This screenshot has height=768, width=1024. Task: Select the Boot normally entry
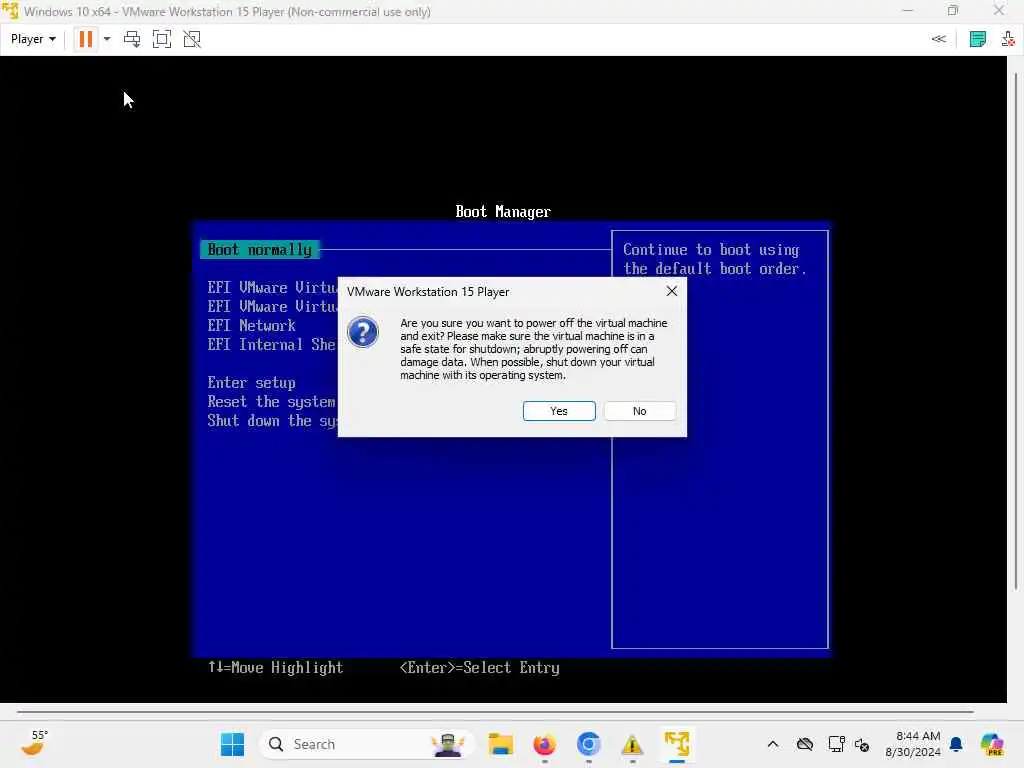tap(260, 249)
